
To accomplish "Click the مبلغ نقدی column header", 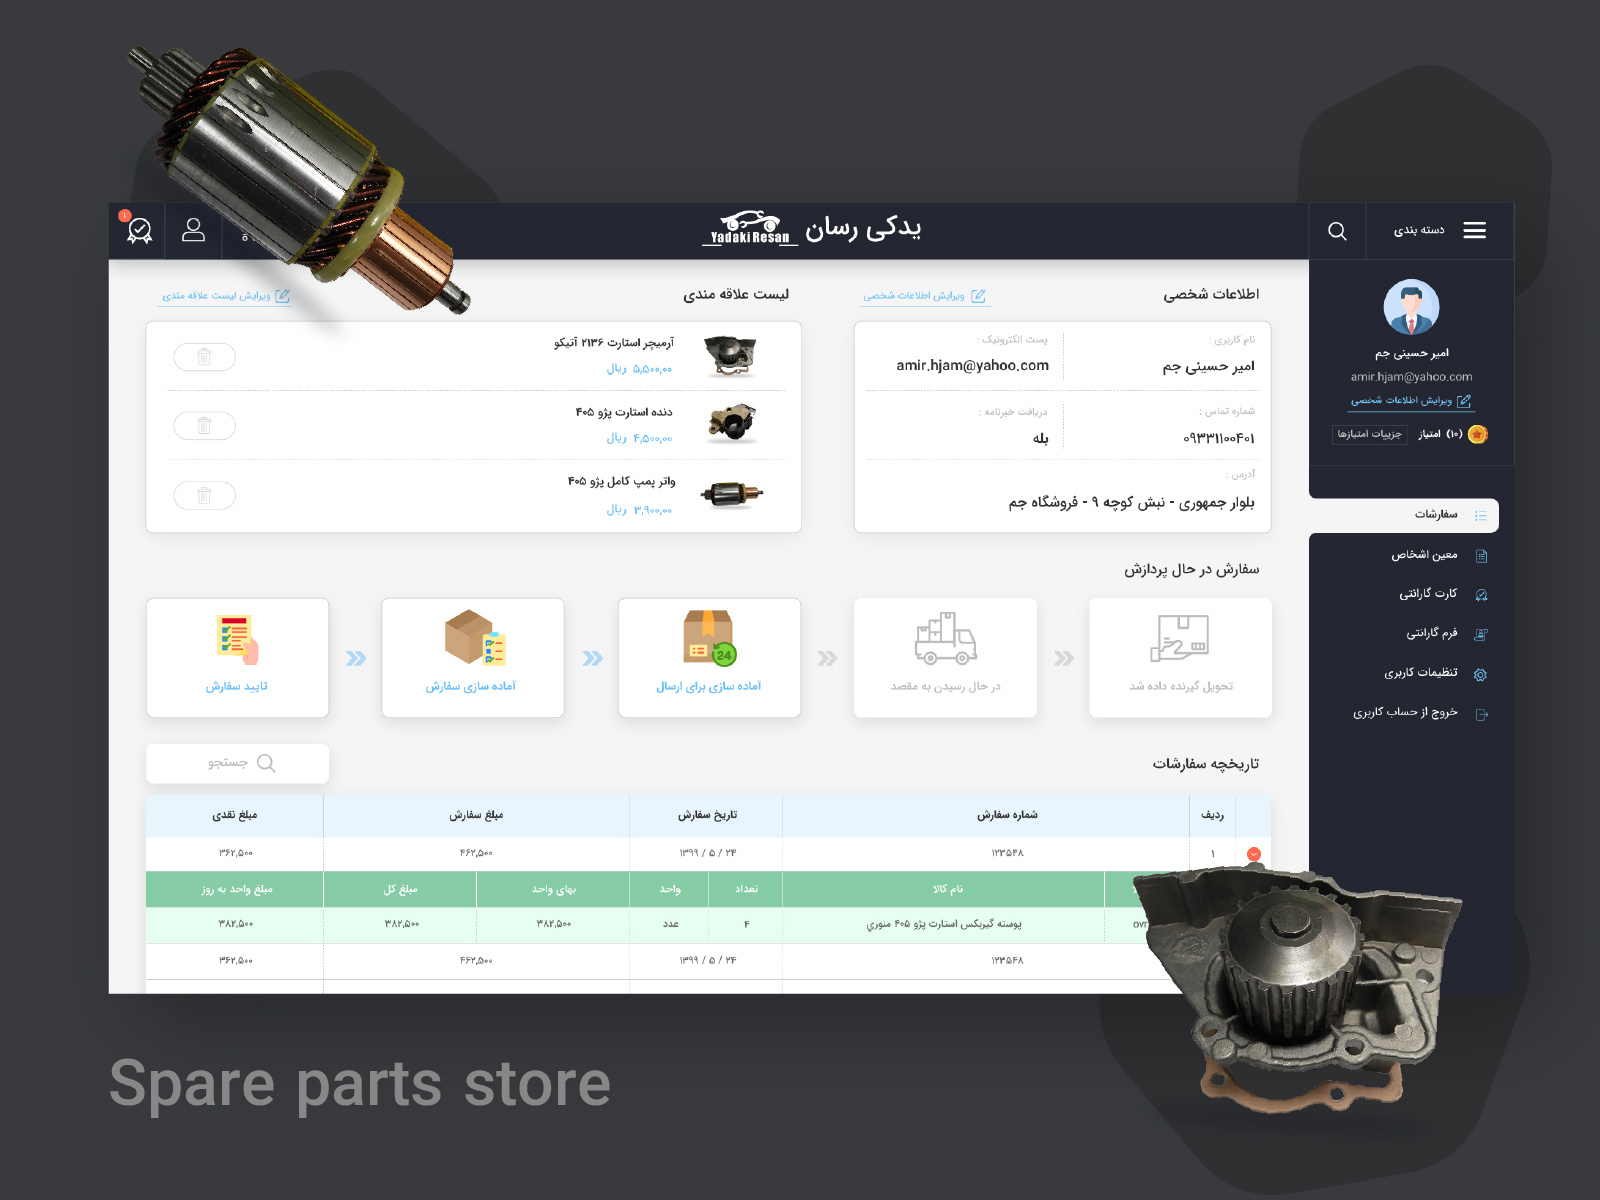I will (235, 815).
